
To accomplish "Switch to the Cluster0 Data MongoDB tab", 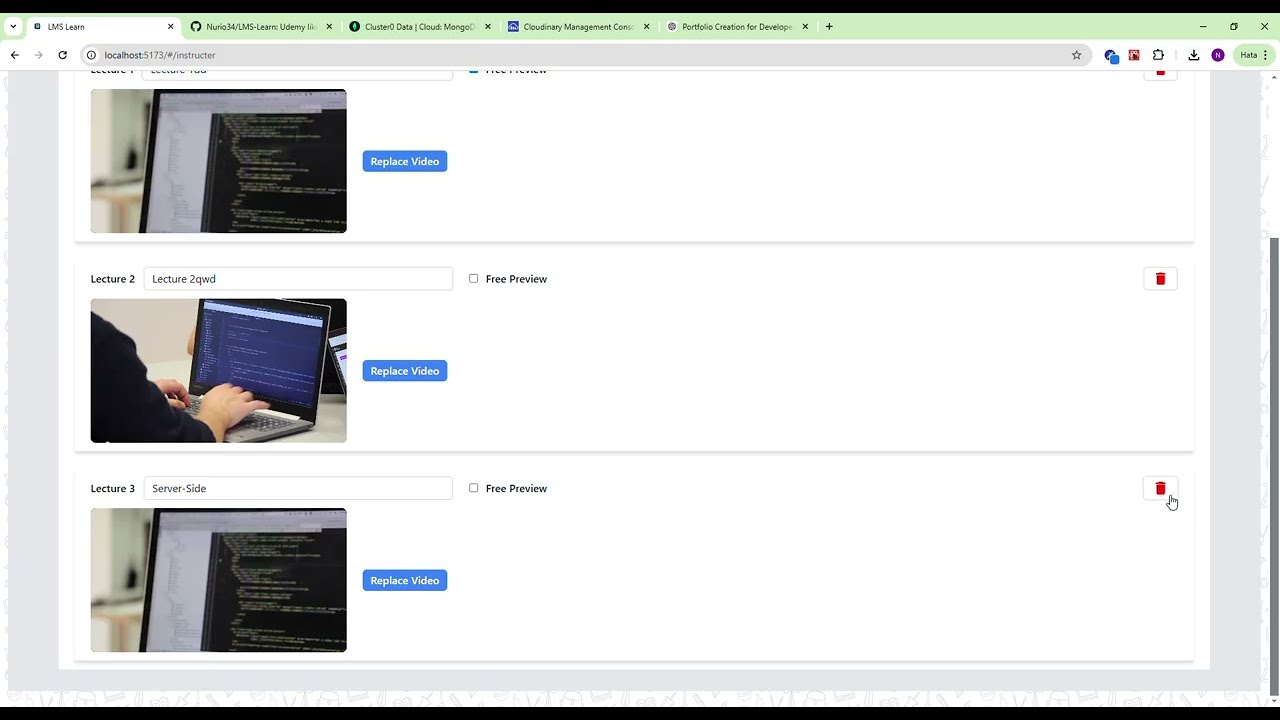I will [x=420, y=27].
